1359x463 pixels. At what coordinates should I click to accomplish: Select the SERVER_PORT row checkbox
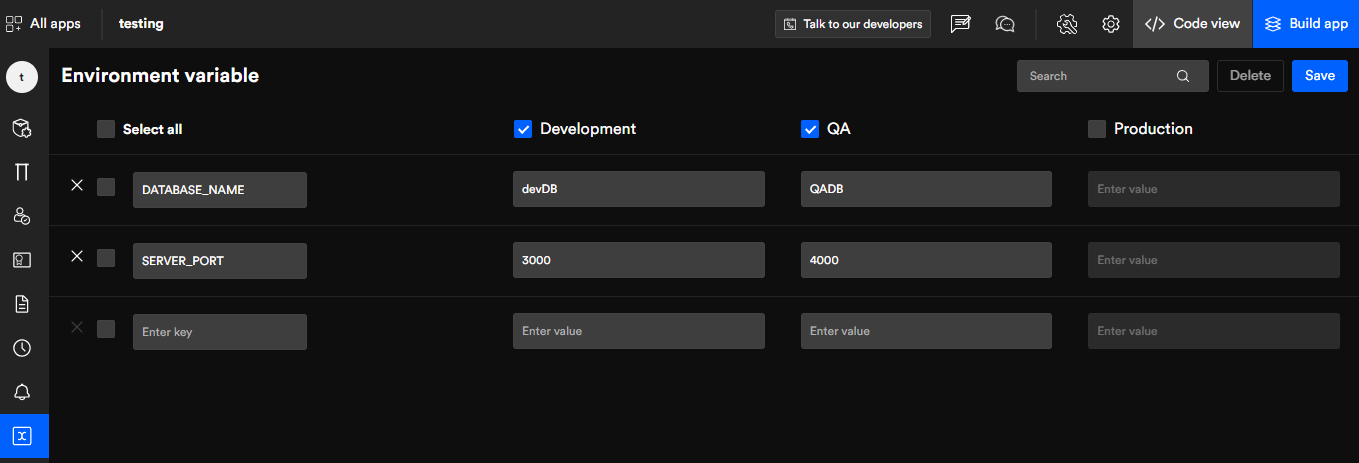pyautogui.click(x=106, y=258)
